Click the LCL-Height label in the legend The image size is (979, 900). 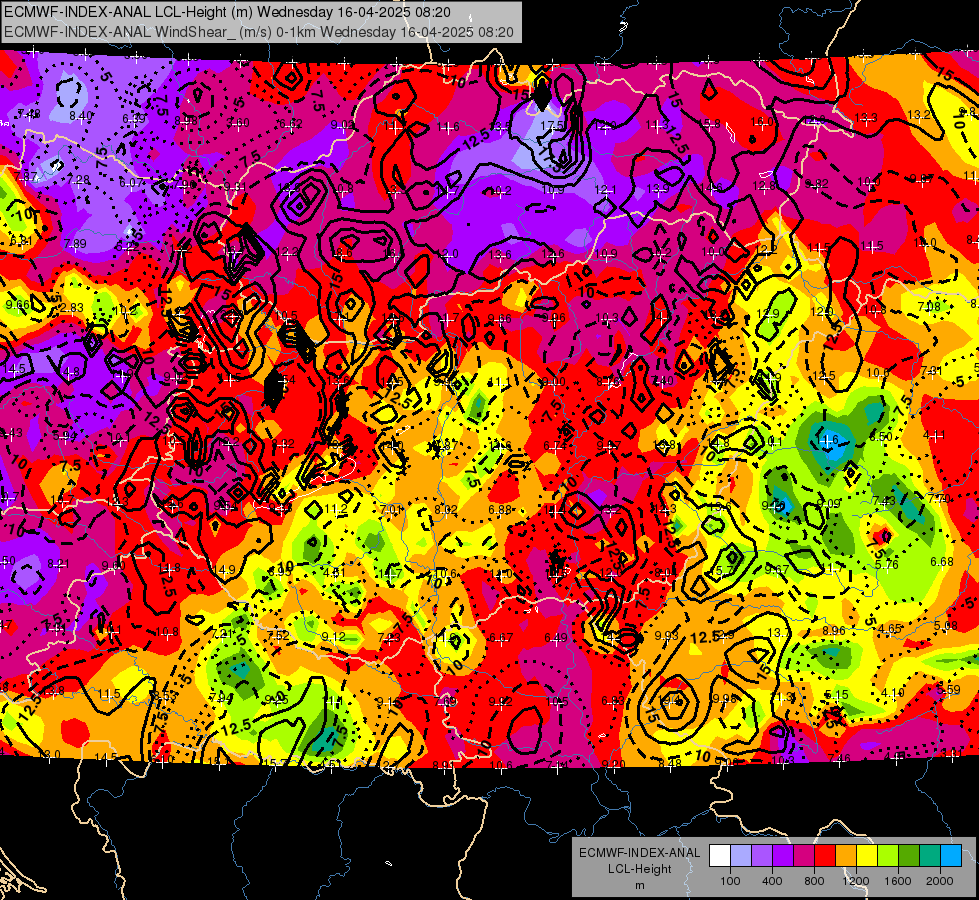639,869
